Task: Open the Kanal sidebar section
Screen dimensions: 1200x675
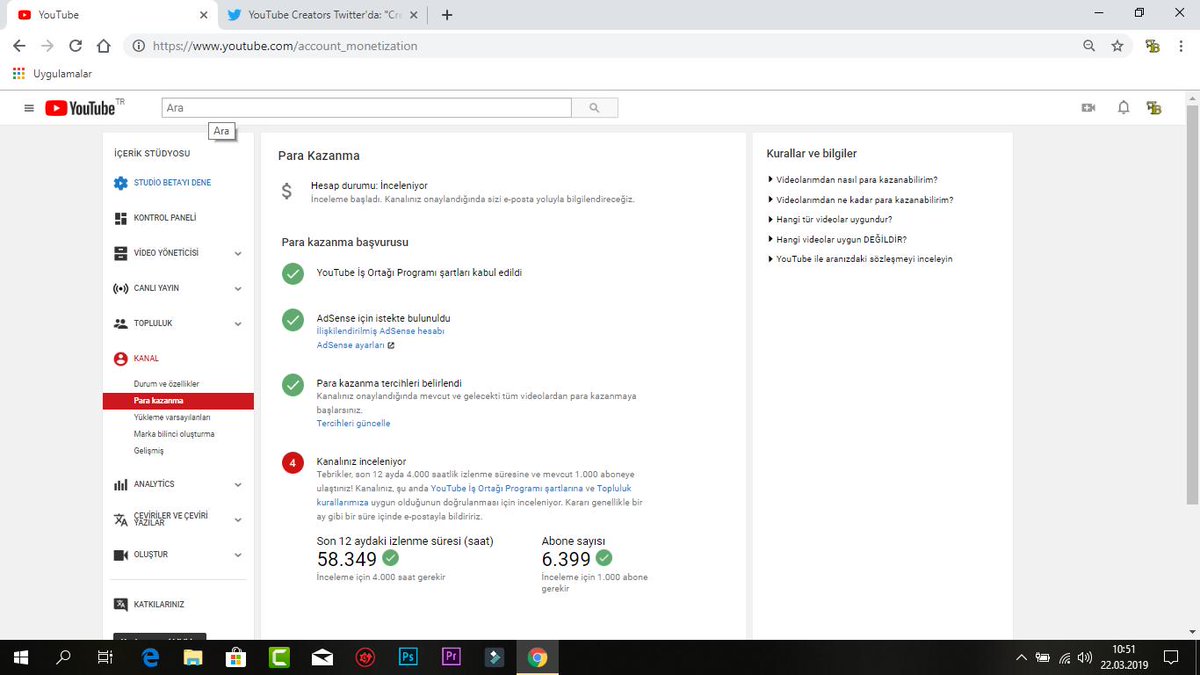Action: pos(146,358)
